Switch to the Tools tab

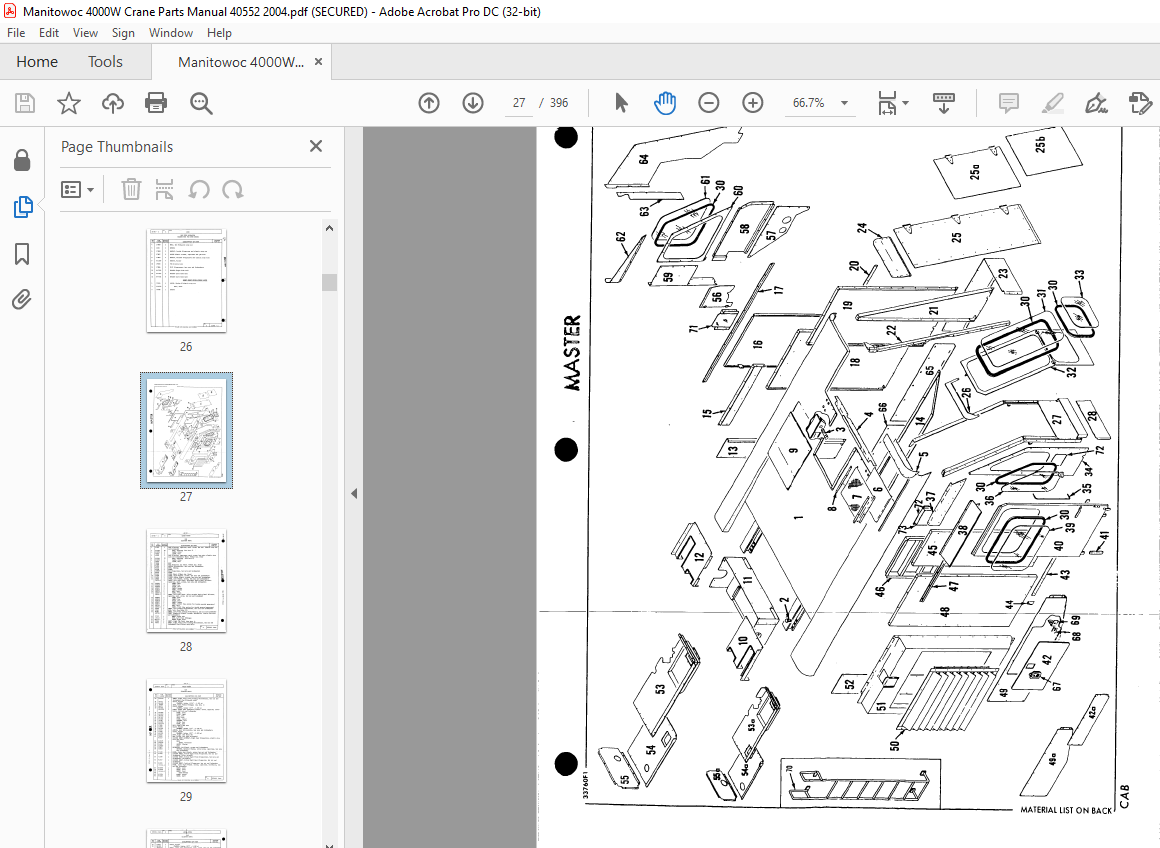pos(105,61)
